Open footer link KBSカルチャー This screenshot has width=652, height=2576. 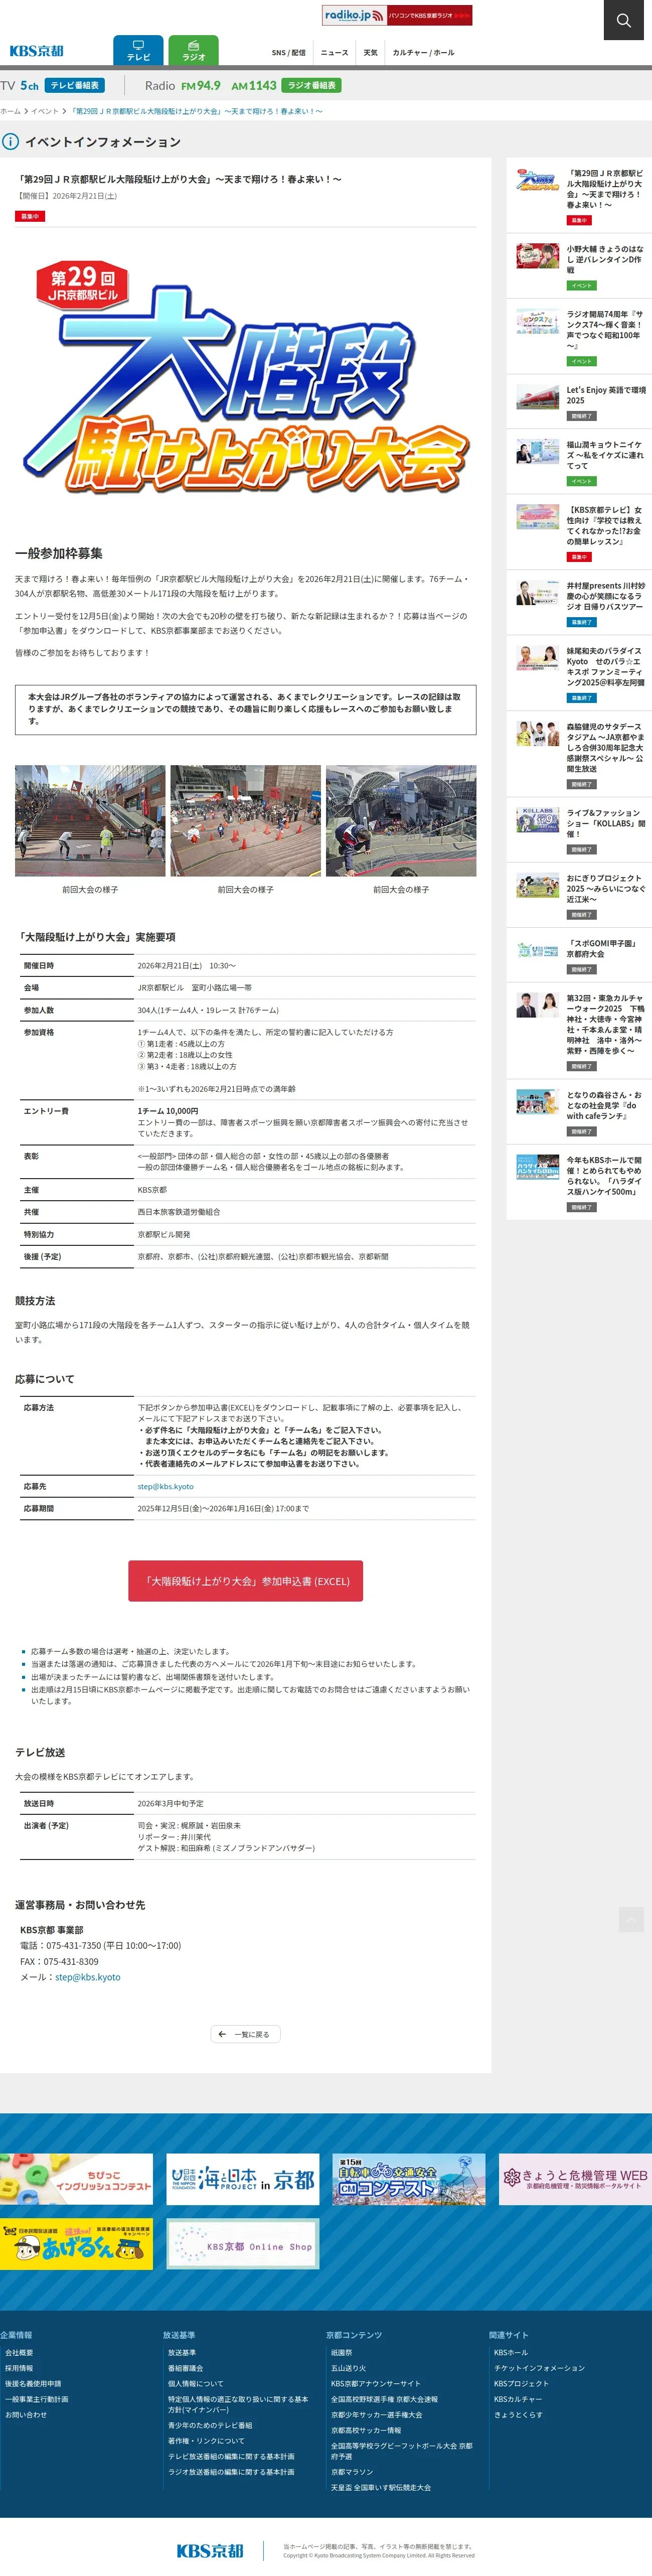click(518, 2399)
